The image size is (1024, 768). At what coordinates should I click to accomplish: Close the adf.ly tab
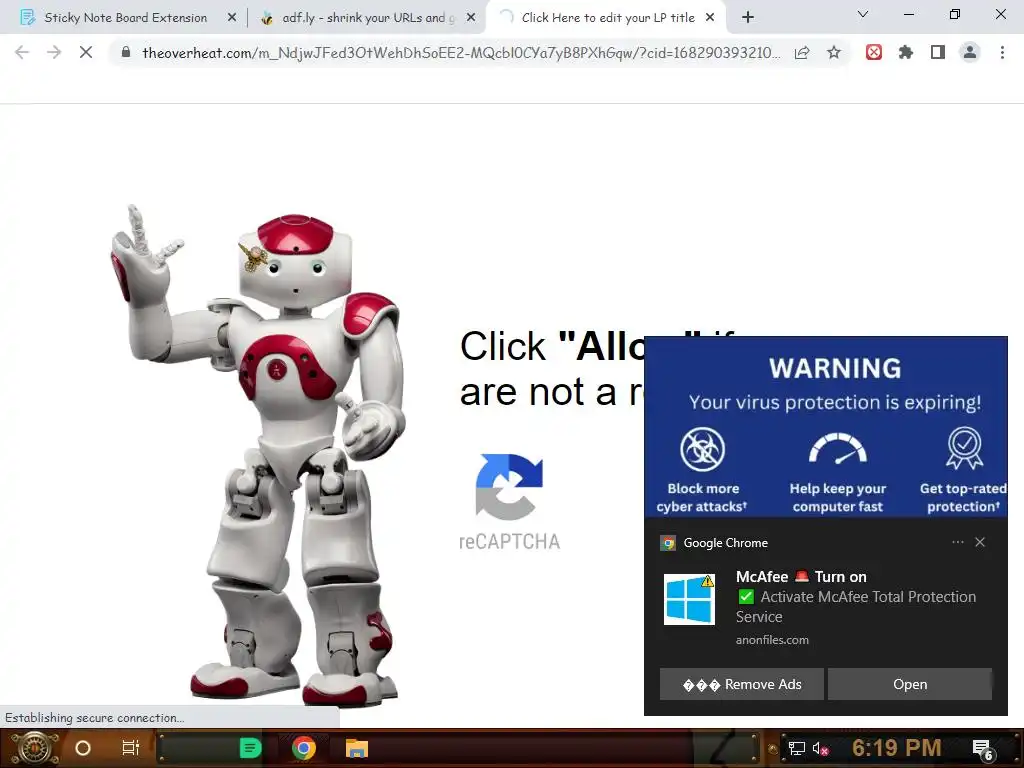(471, 18)
